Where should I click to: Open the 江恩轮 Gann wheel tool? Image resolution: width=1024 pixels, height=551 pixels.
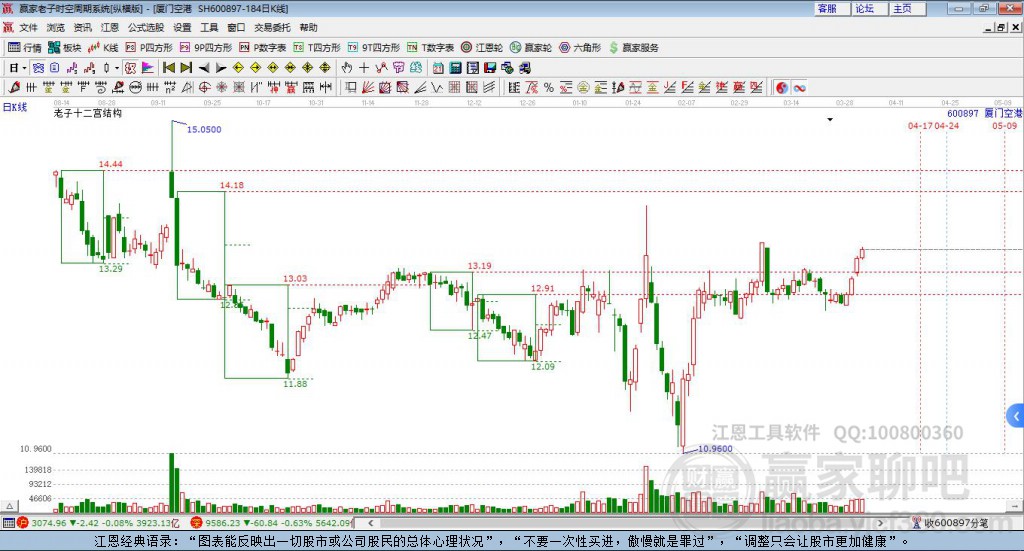pos(482,48)
